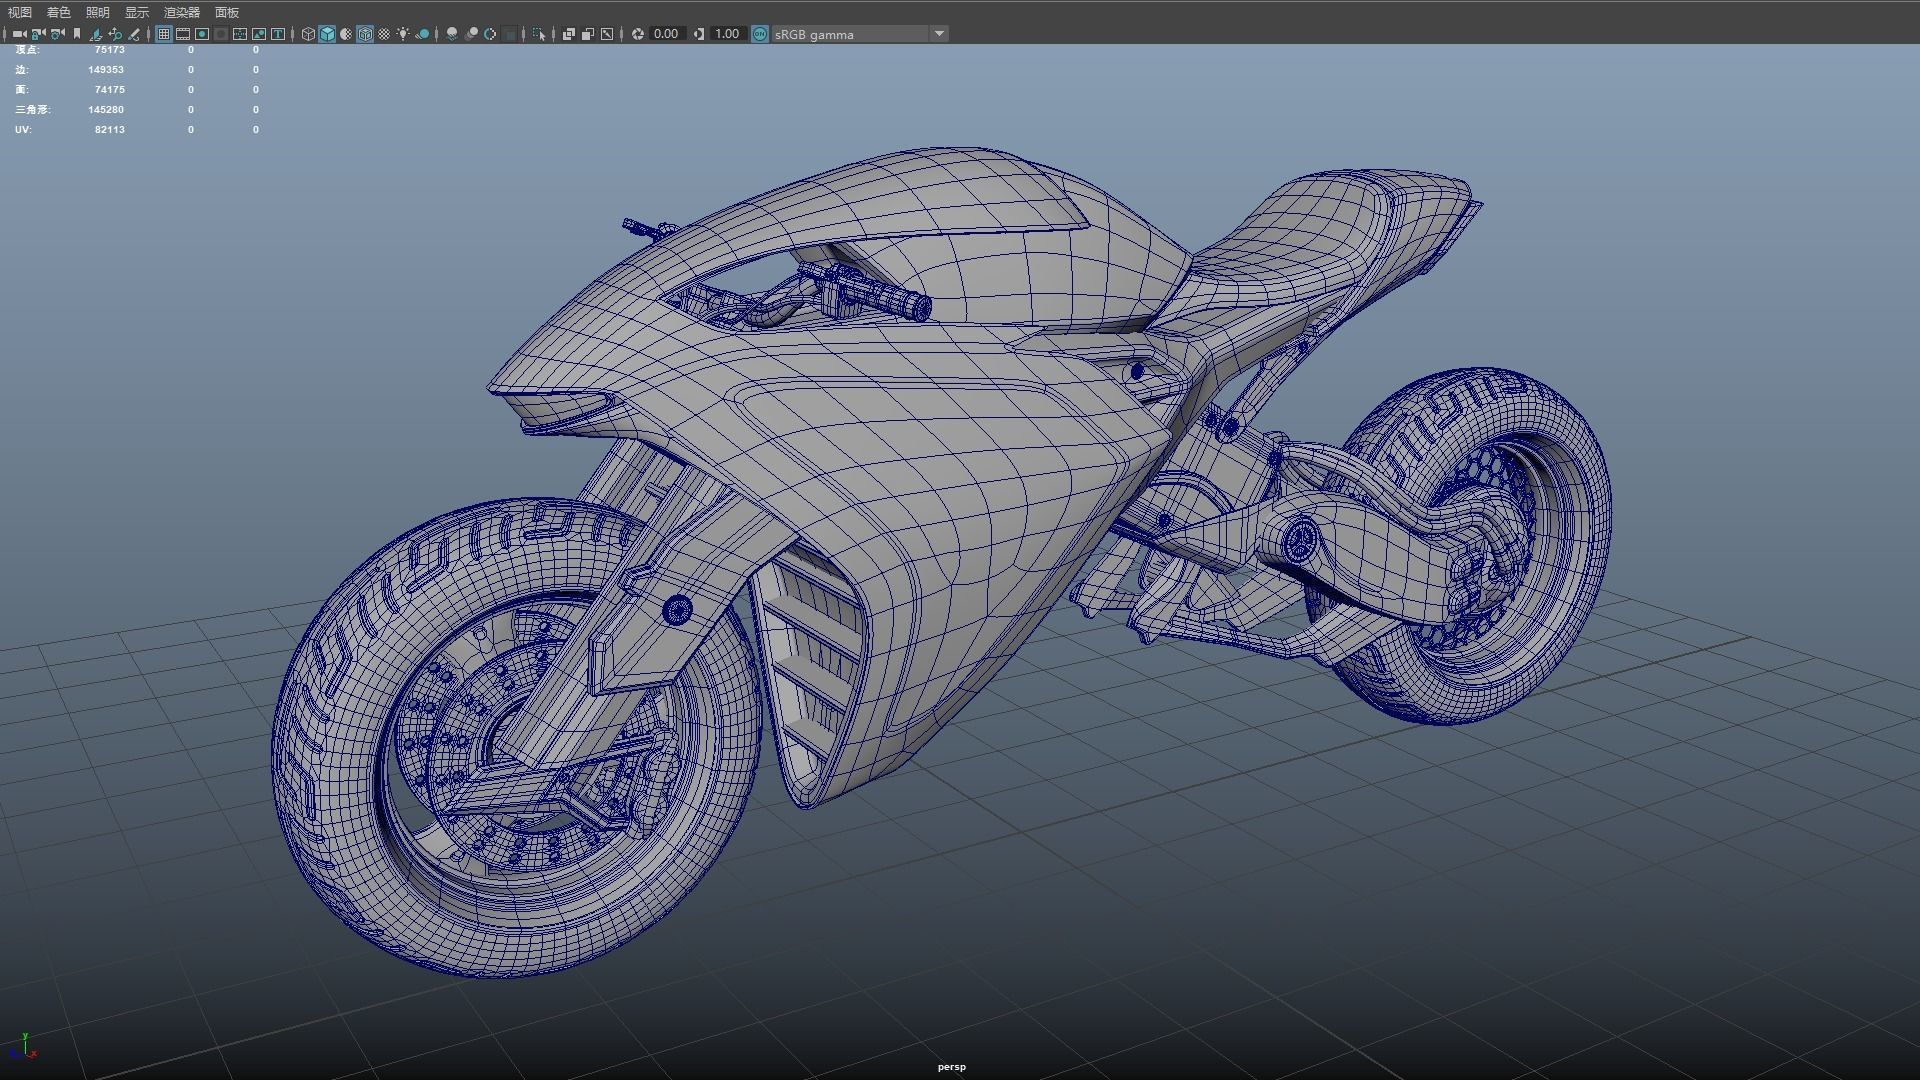Image resolution: width=1920 pixels, height=1080 pixels.
Task: Enable 2D pan/zoom tool icon
Action: (116, 33)
